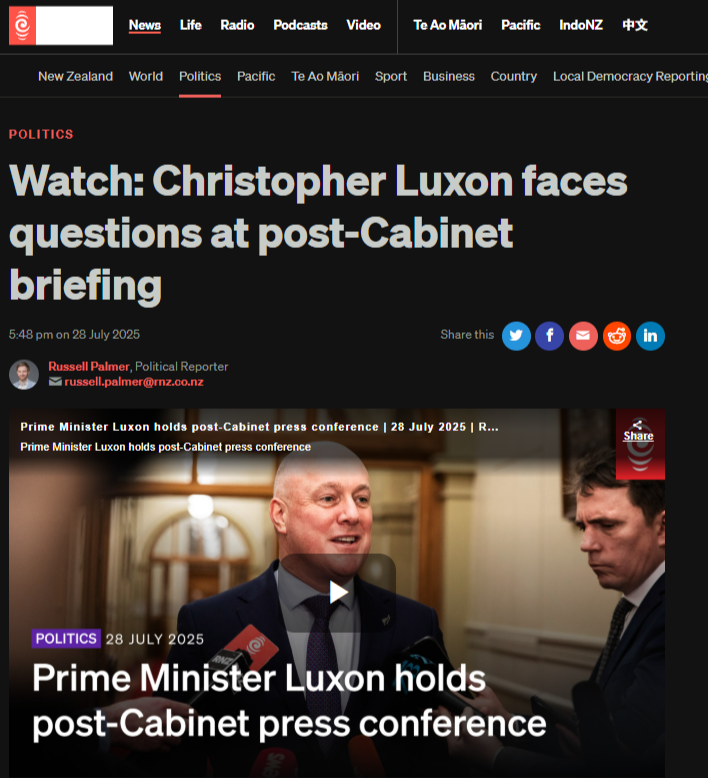
Task: Open the Podcasts section
Action: pyautogui.click(x=300, y=25)
